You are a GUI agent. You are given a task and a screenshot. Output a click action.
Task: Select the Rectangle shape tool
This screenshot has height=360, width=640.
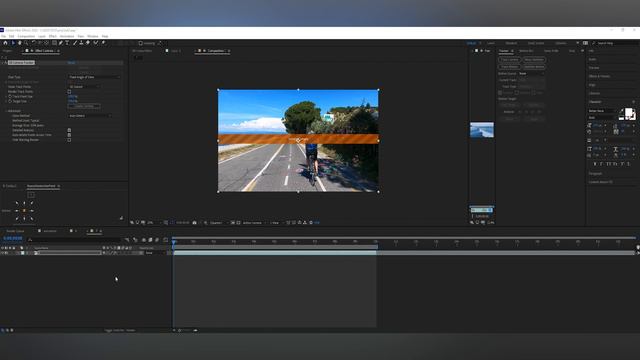(54, 43)
